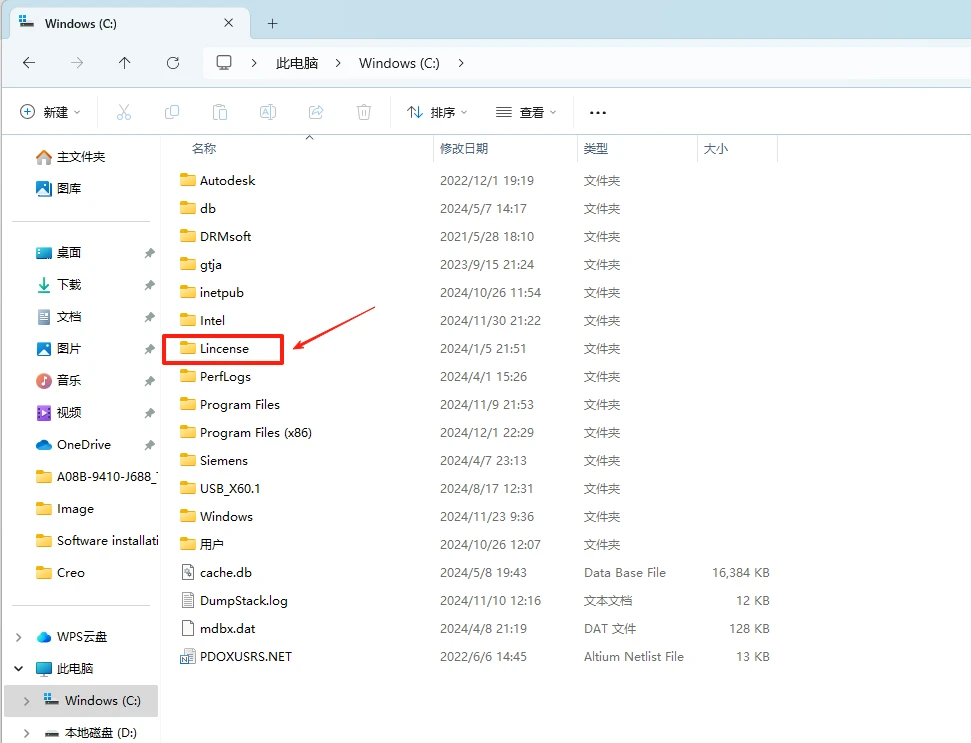The image size is (971, 743).
Task: Sort by 大小 column header
Action: pos(716,149)
